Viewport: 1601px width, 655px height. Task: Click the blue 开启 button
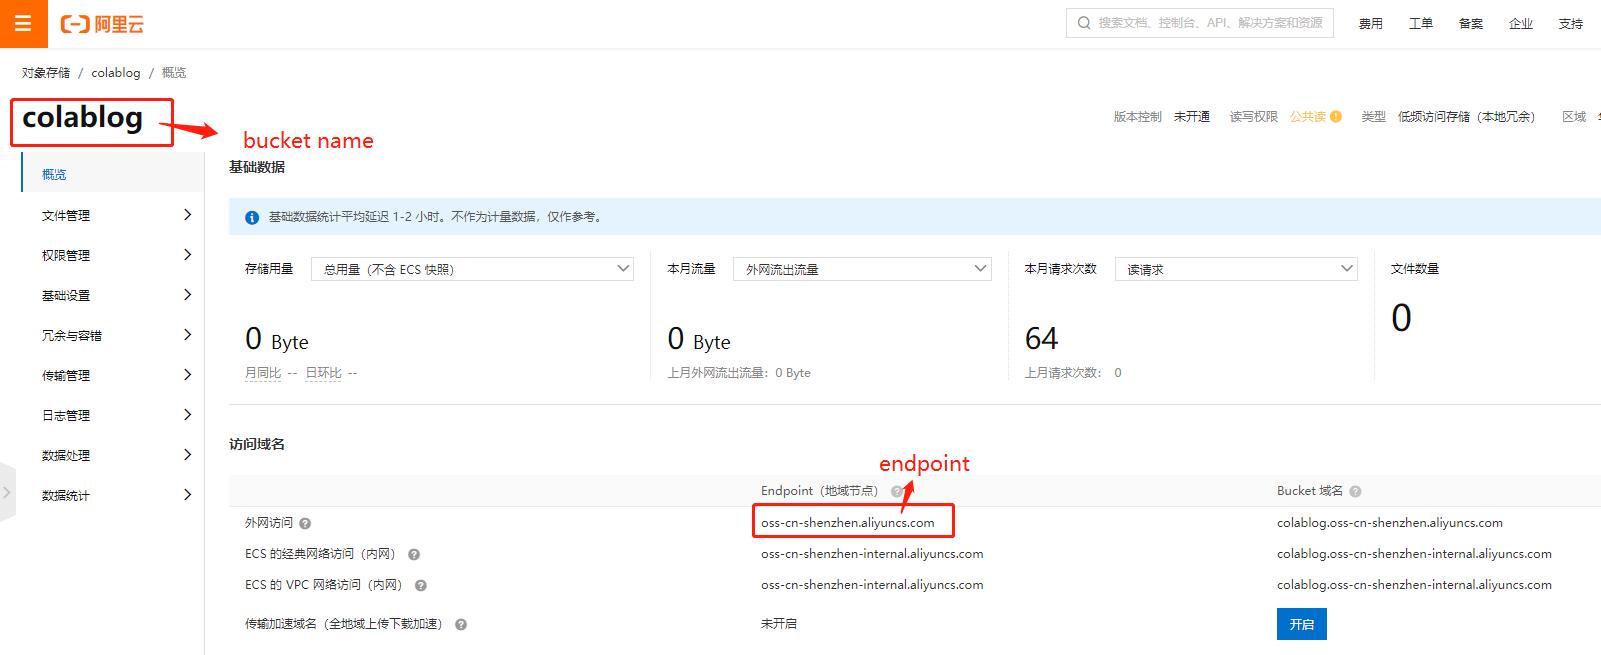[1301, 624]
